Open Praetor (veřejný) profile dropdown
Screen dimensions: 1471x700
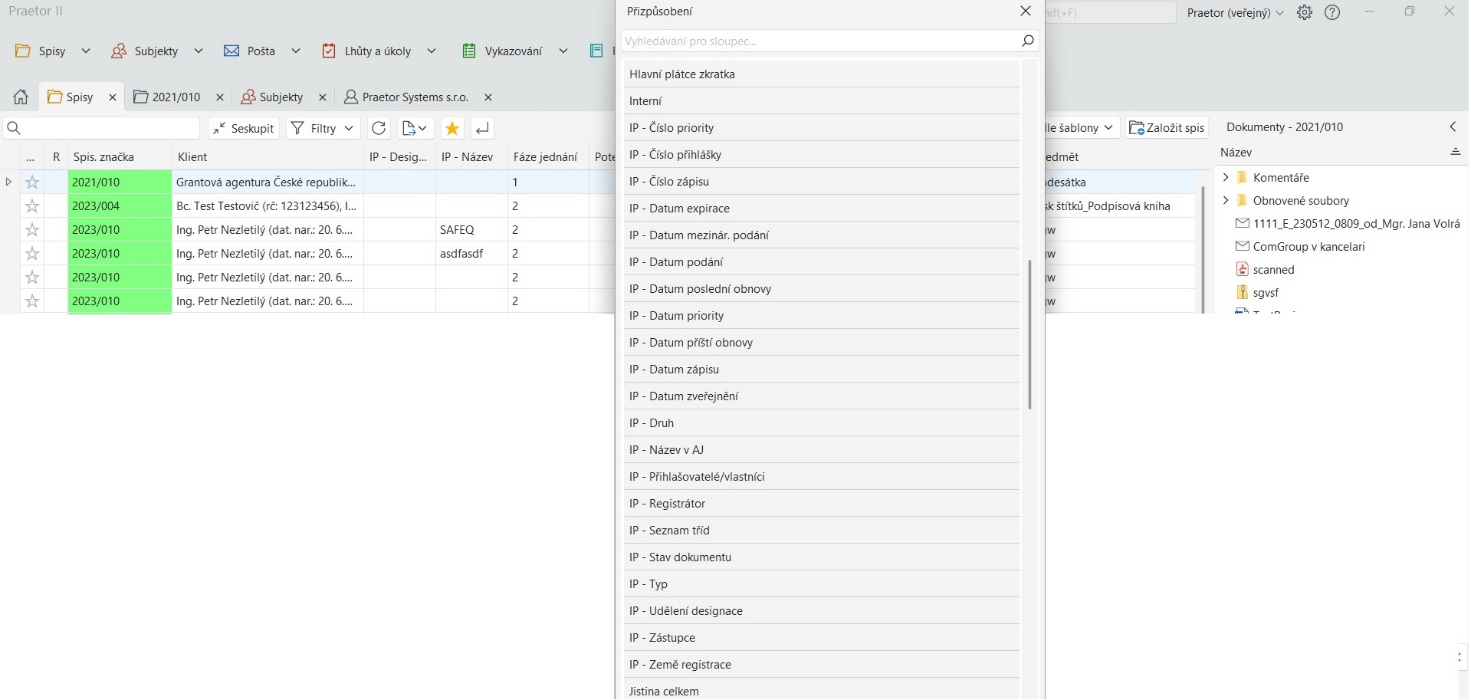(x=1235, y=13)
